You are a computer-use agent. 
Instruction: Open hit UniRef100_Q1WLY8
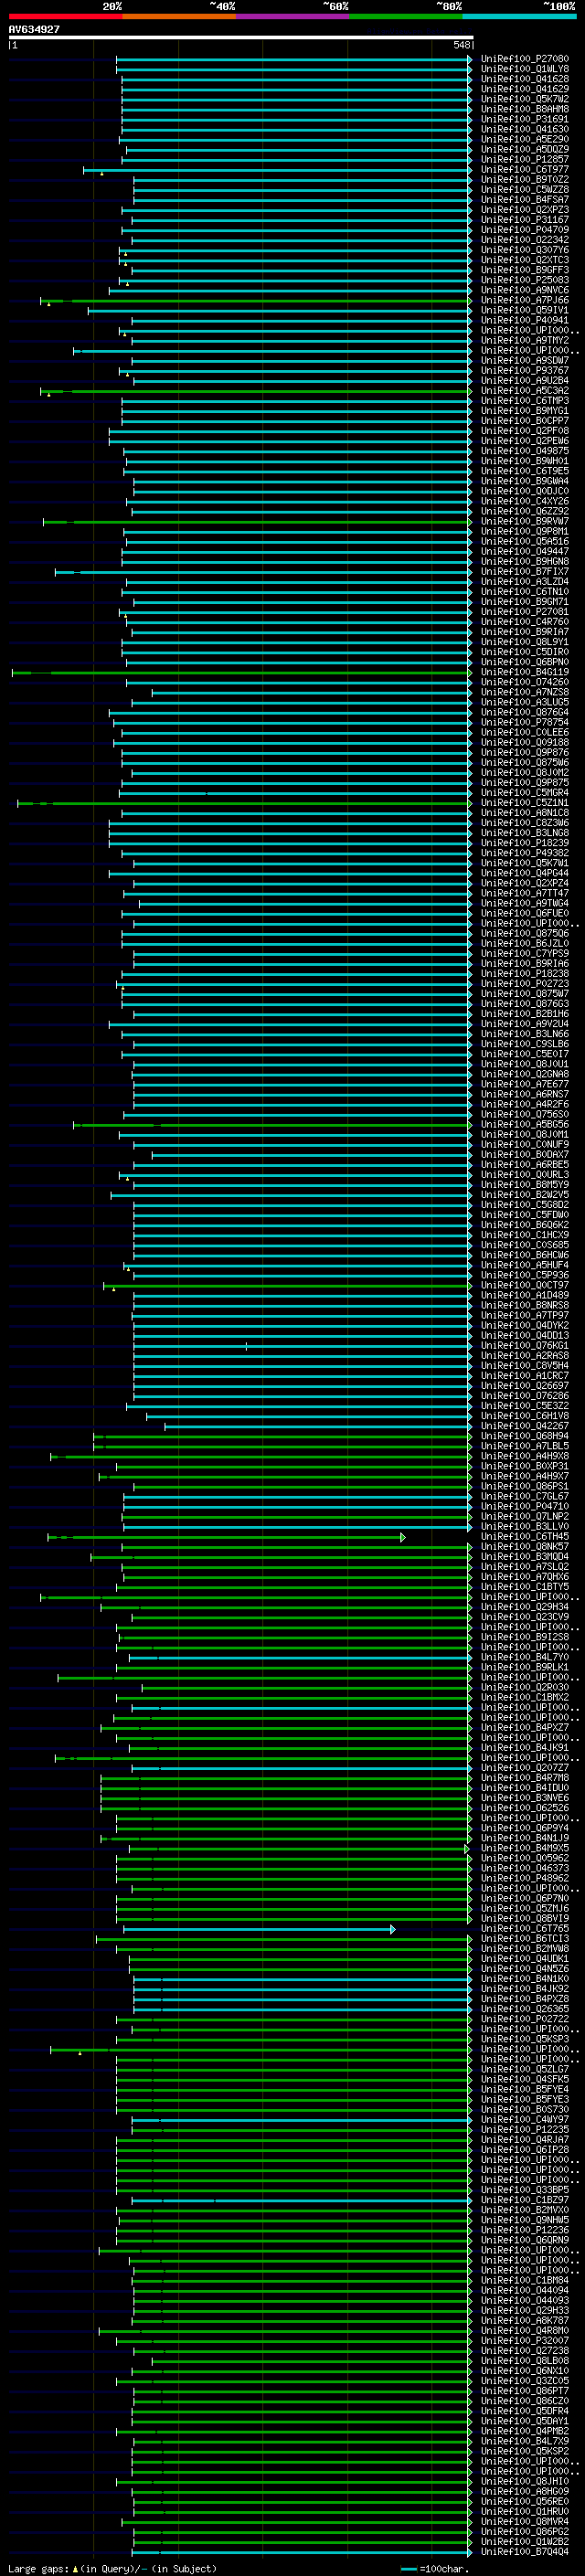tap(525, 69)
